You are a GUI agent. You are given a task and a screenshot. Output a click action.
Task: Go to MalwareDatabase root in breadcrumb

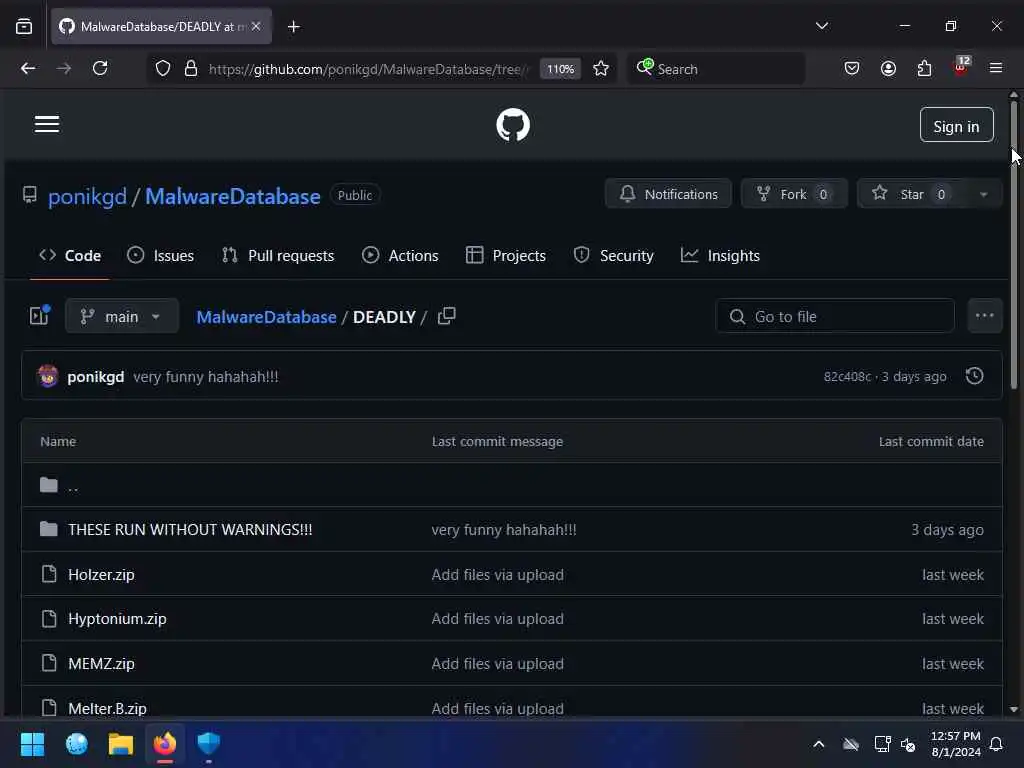pyautogui.click(x=266, y=317)
